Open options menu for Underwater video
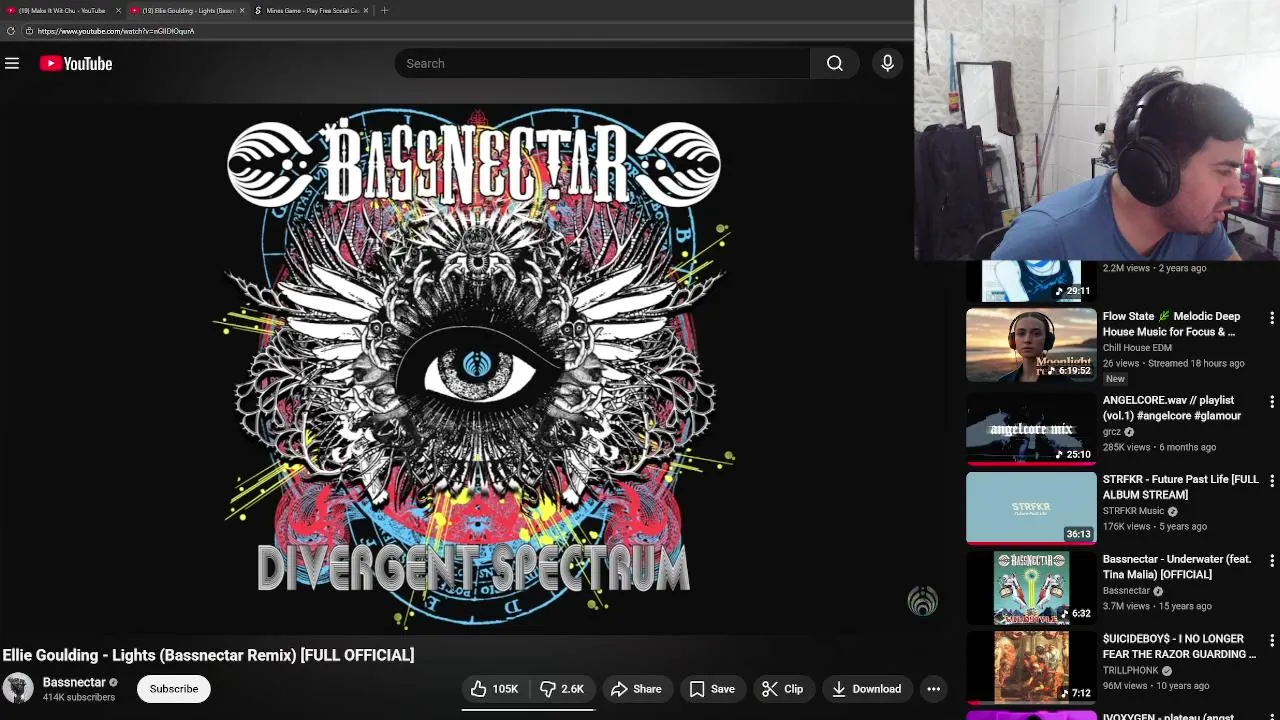 (1271, 561)
